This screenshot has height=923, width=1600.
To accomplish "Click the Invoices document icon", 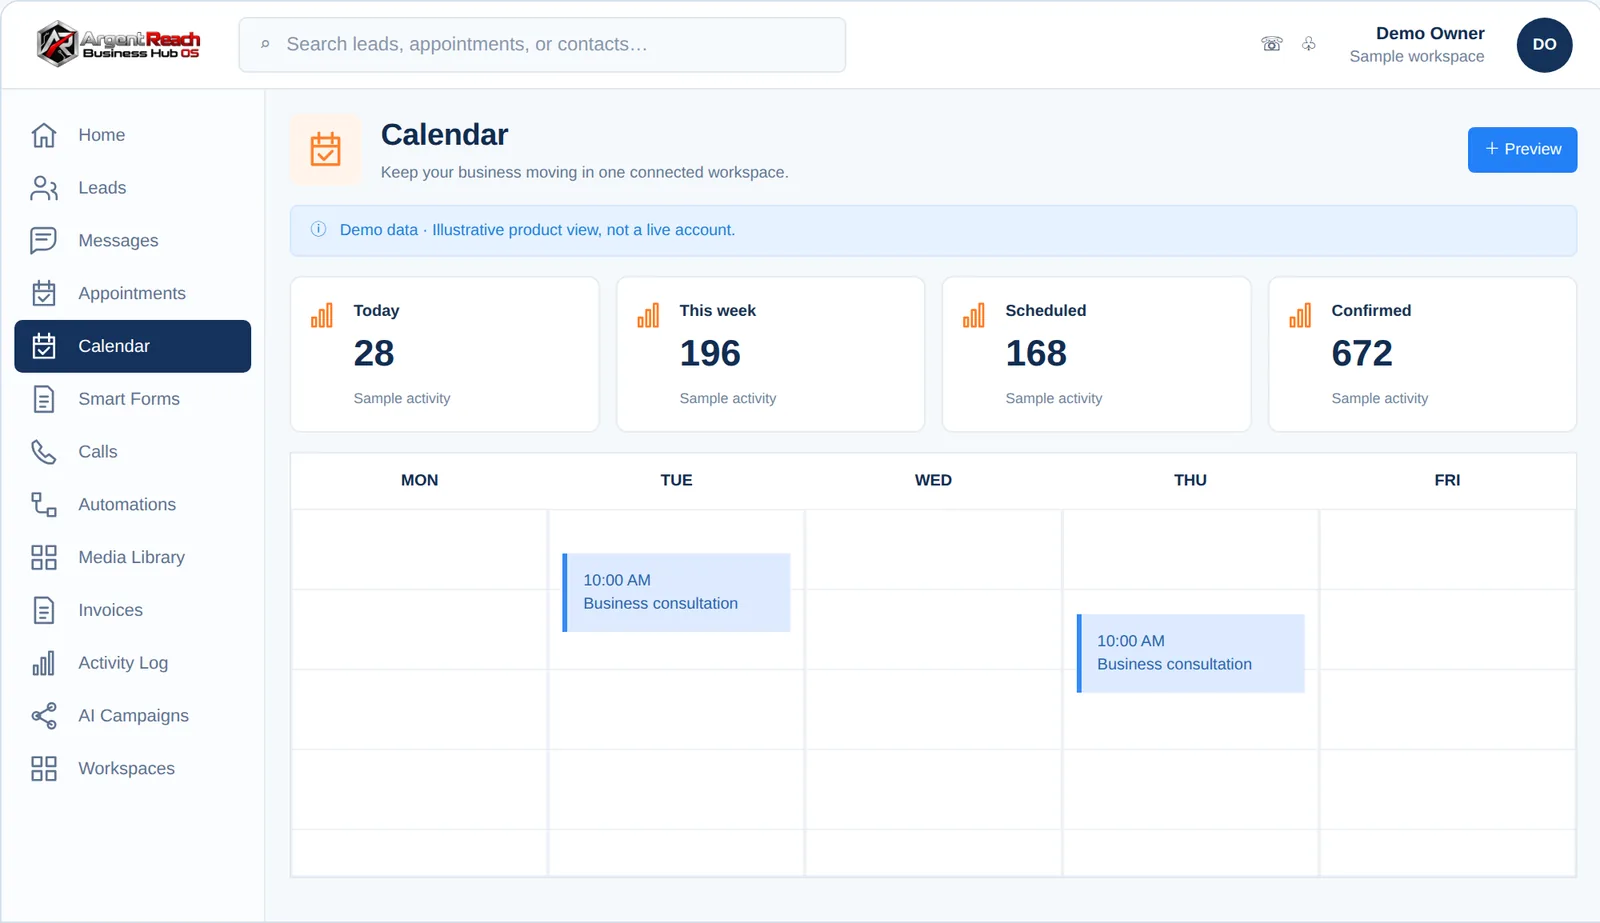I will tap(44, 610).
